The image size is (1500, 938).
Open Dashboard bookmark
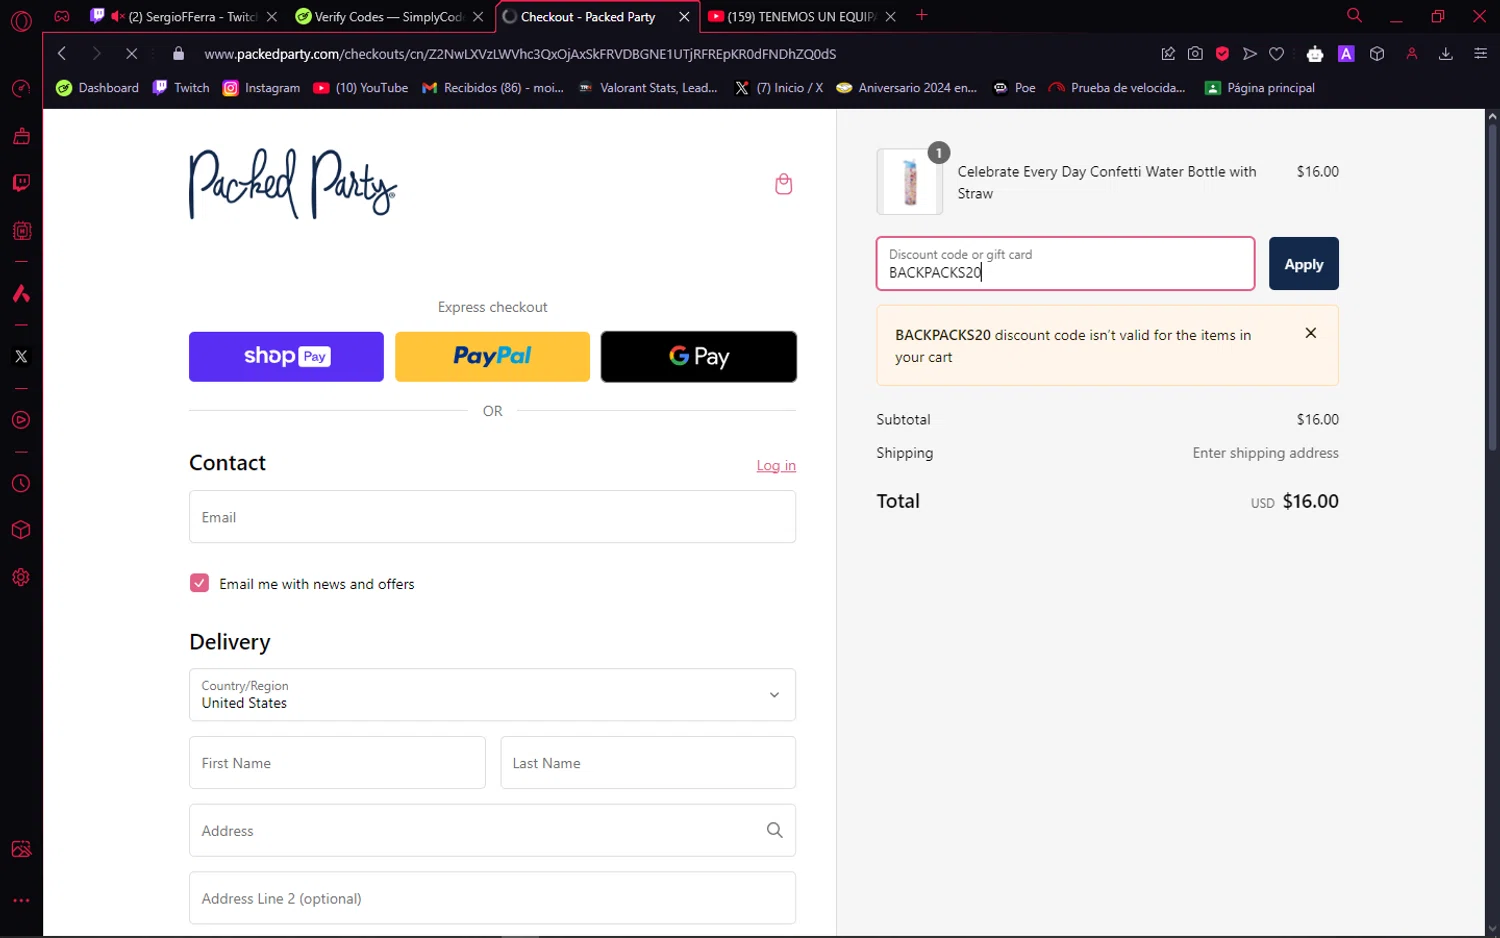pyautogui.click(x=97, y=88)
